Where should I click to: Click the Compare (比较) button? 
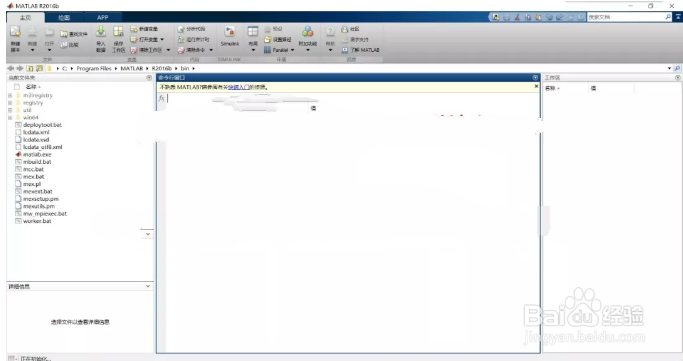(69, 44)
